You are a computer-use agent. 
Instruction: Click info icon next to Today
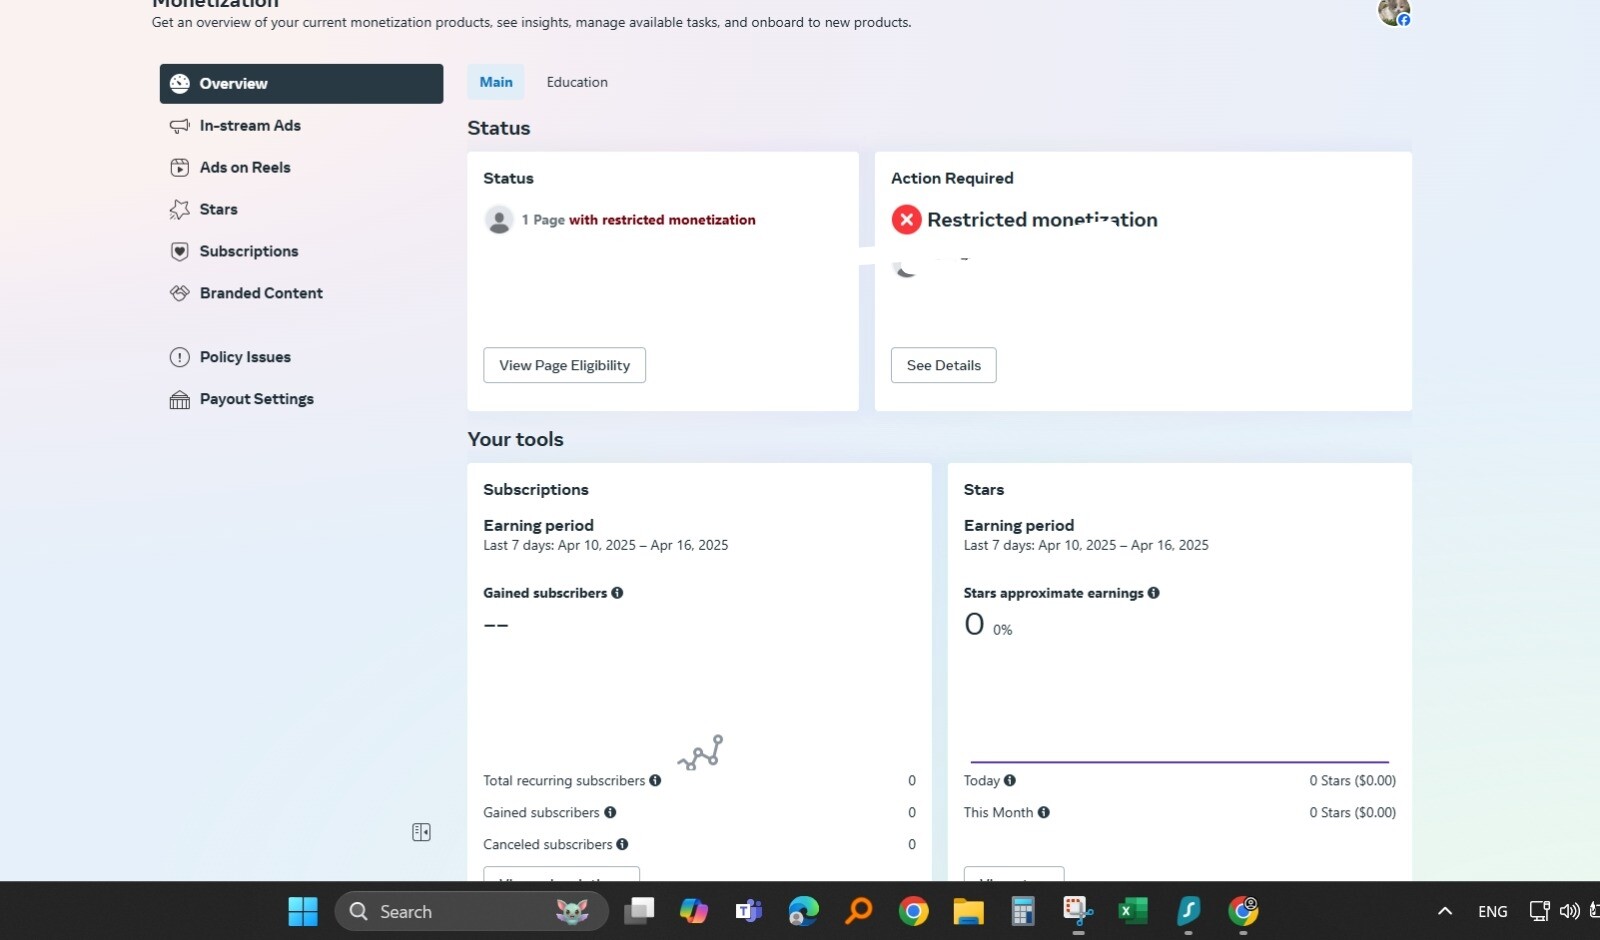coord(1009,781)
